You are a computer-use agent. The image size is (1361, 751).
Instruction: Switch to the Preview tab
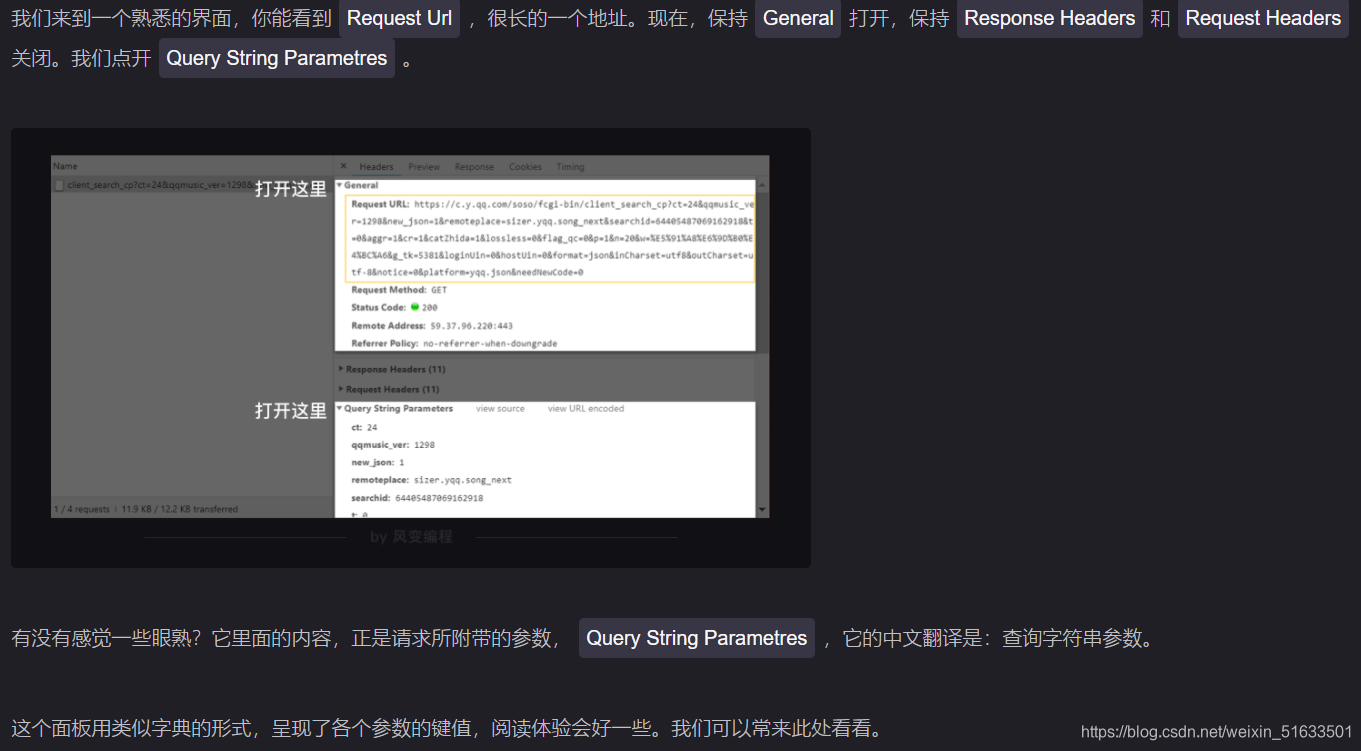[x=424, y=167]
